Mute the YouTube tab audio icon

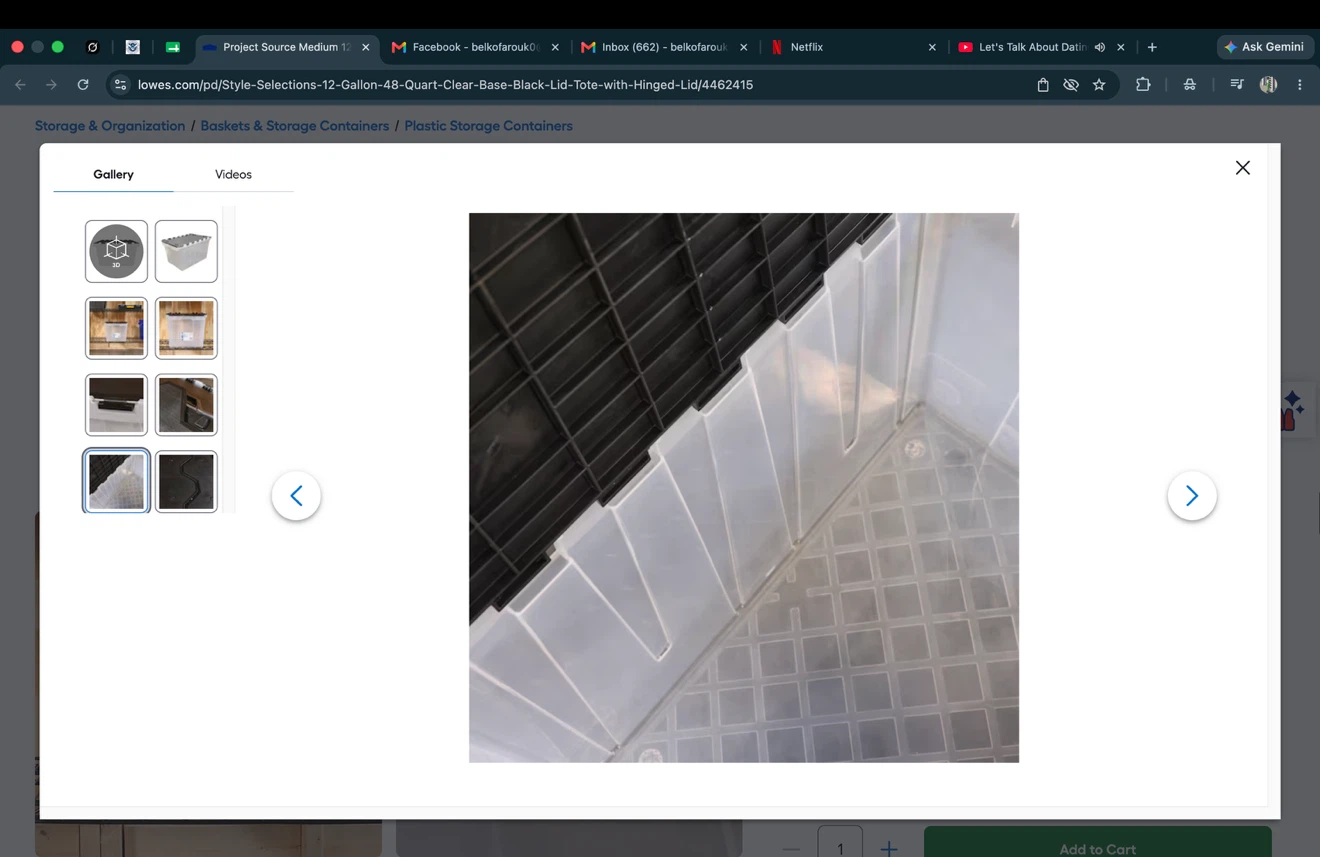point(1100,47)
